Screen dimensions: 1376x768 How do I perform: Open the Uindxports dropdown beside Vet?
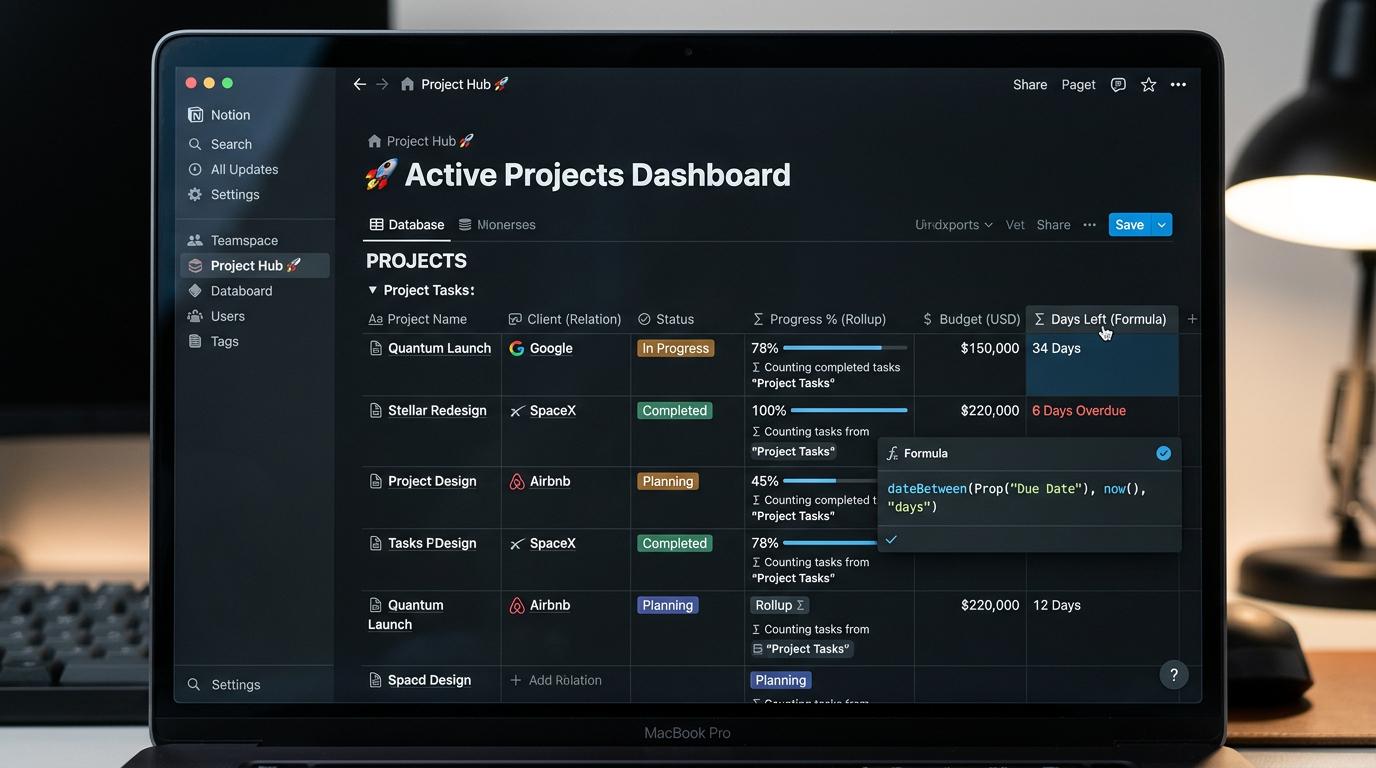tap(954, 225)
